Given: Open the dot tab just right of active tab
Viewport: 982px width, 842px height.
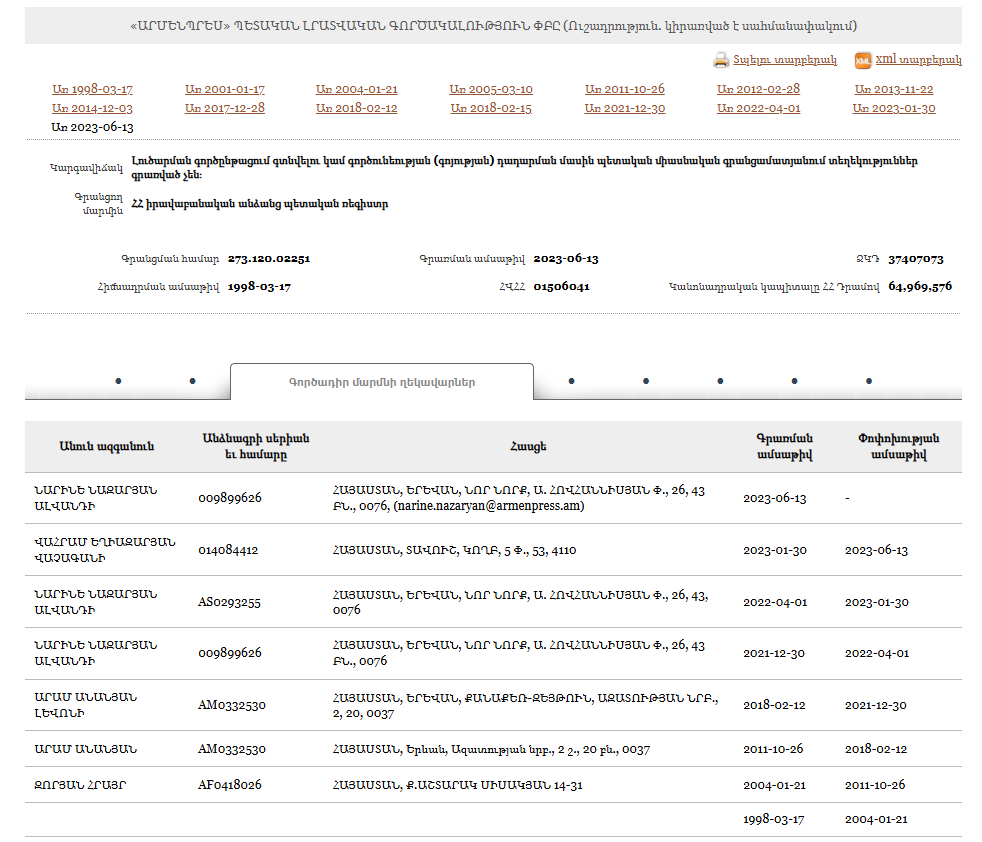Looking at the screenshot, I should 571,381.
